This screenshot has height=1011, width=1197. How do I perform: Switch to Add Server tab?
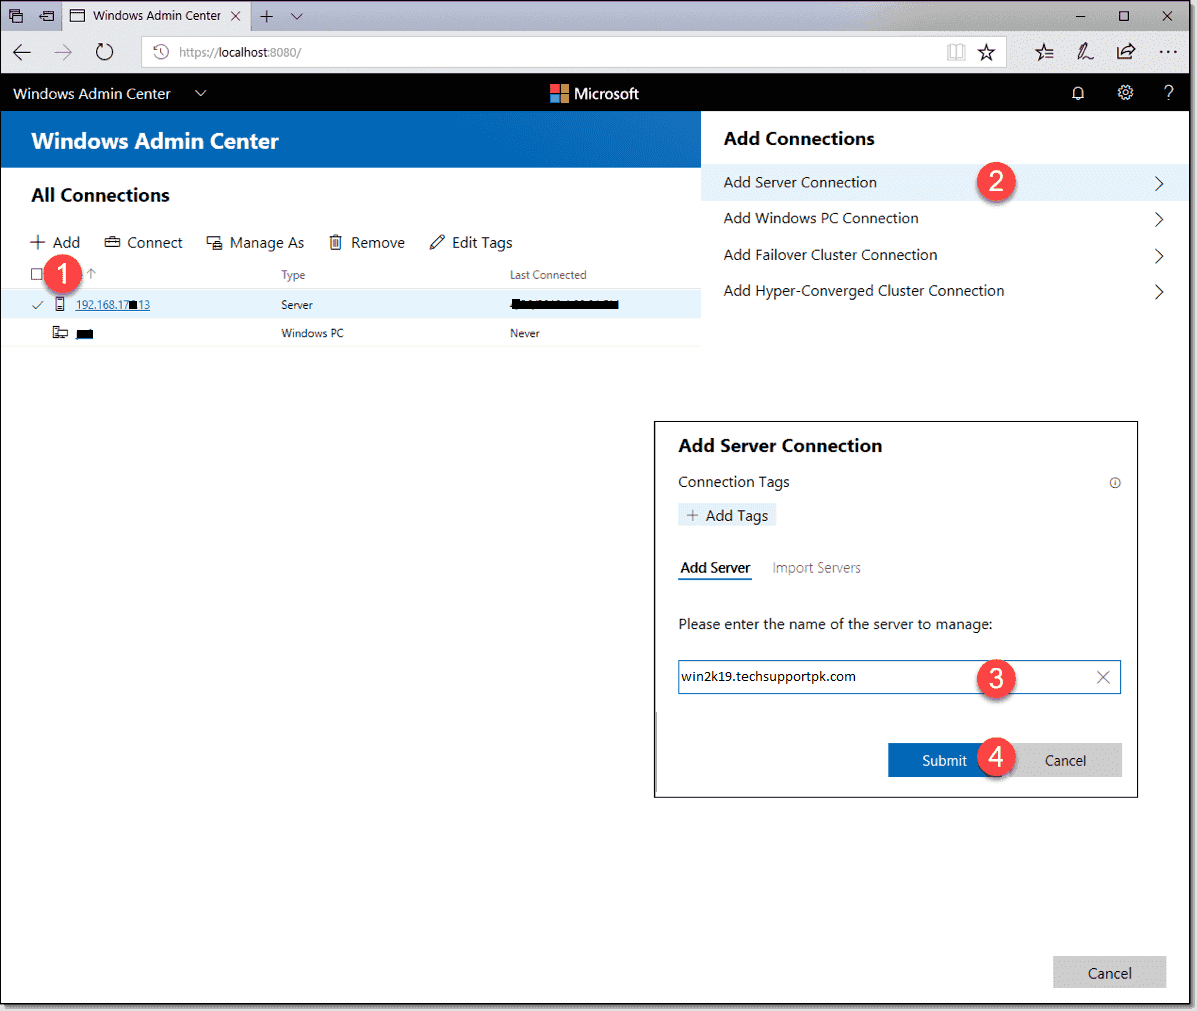tap(715, 568)
